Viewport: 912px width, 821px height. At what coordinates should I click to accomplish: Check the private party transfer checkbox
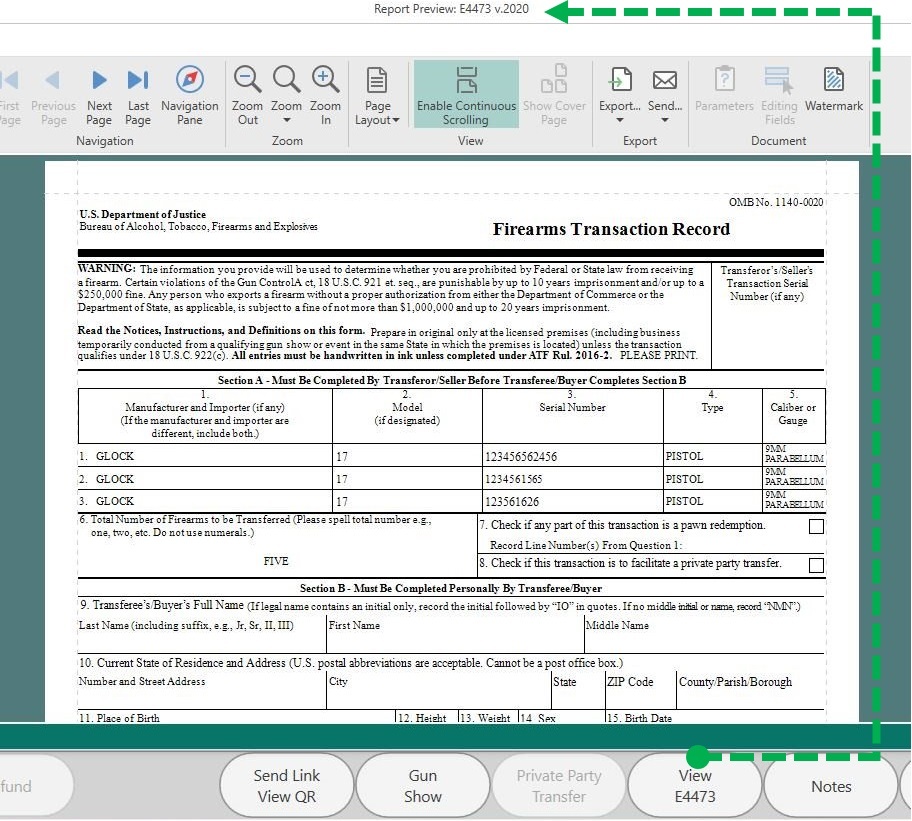[x=816, y=565]
